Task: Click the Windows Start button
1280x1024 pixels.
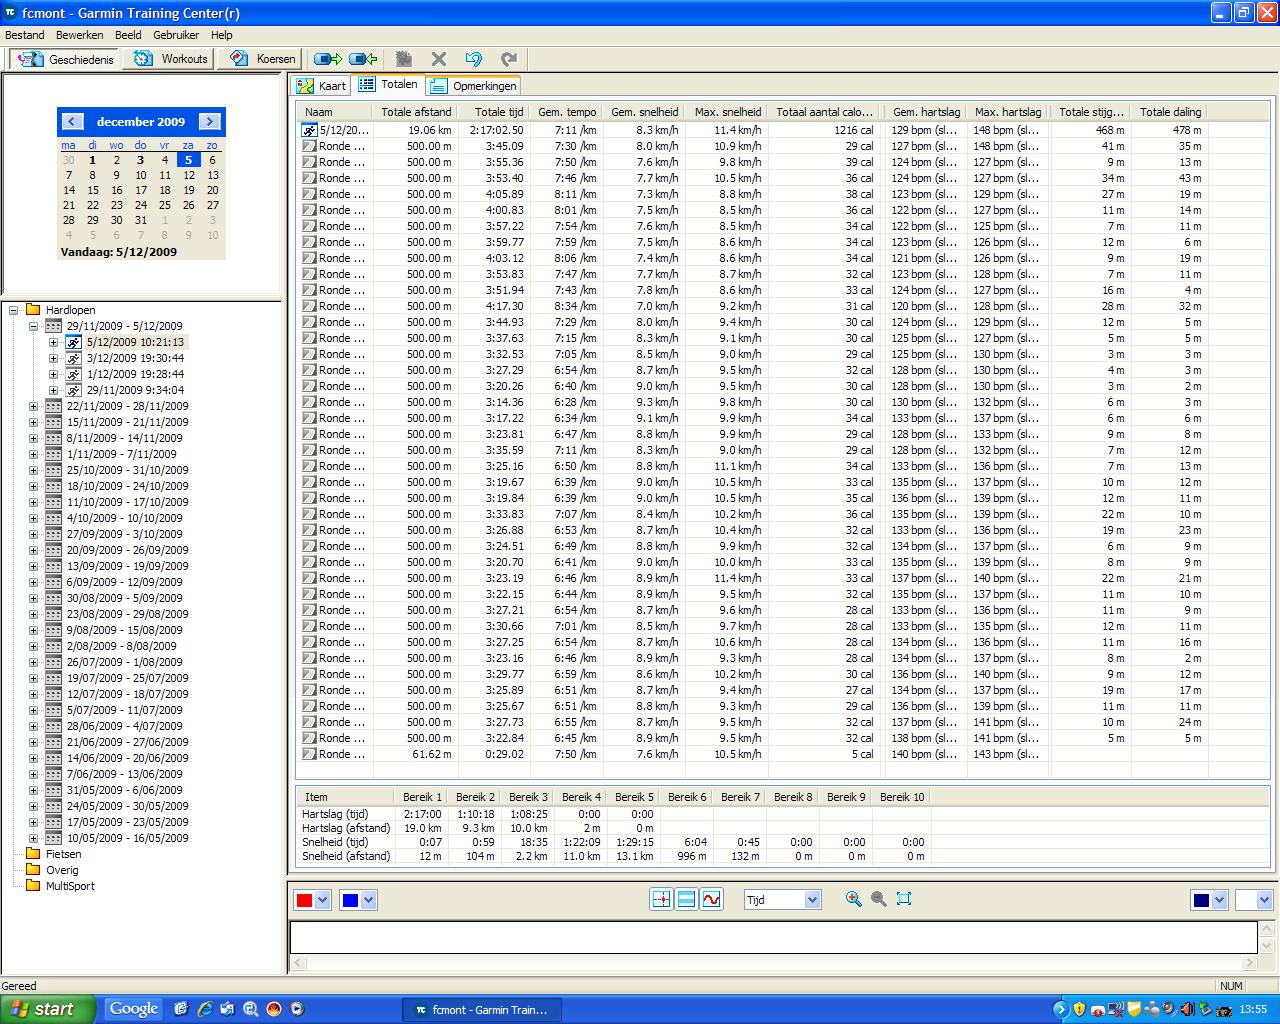Action: tap(48, 1009)
